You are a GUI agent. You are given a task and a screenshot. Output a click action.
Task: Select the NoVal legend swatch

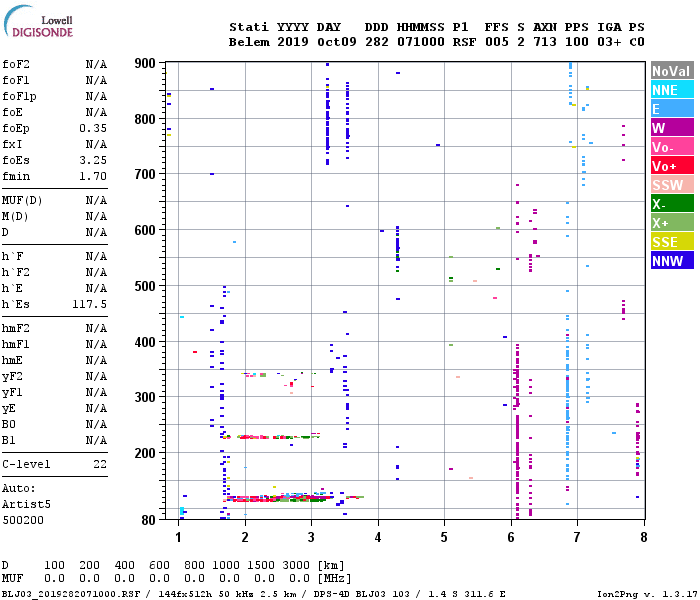pyautogui.click(x=672, y=71)
